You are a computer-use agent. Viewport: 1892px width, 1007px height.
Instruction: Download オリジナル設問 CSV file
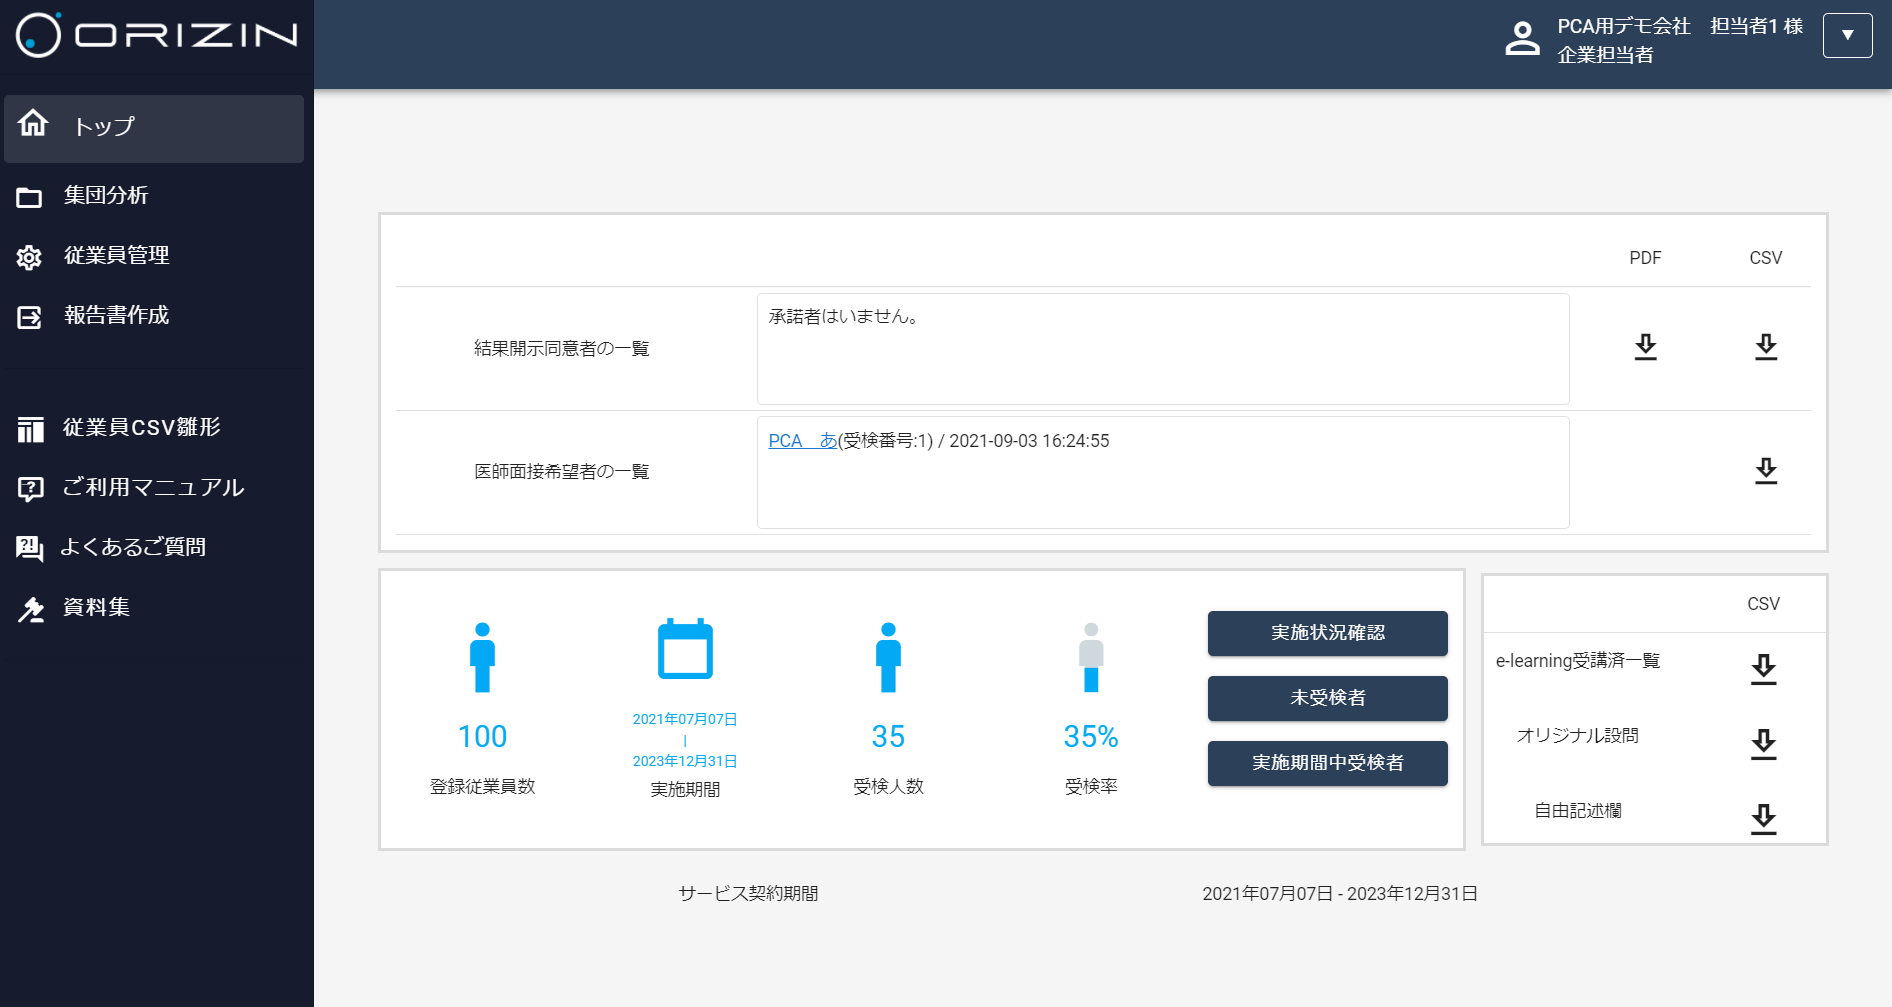(1763, 744)
